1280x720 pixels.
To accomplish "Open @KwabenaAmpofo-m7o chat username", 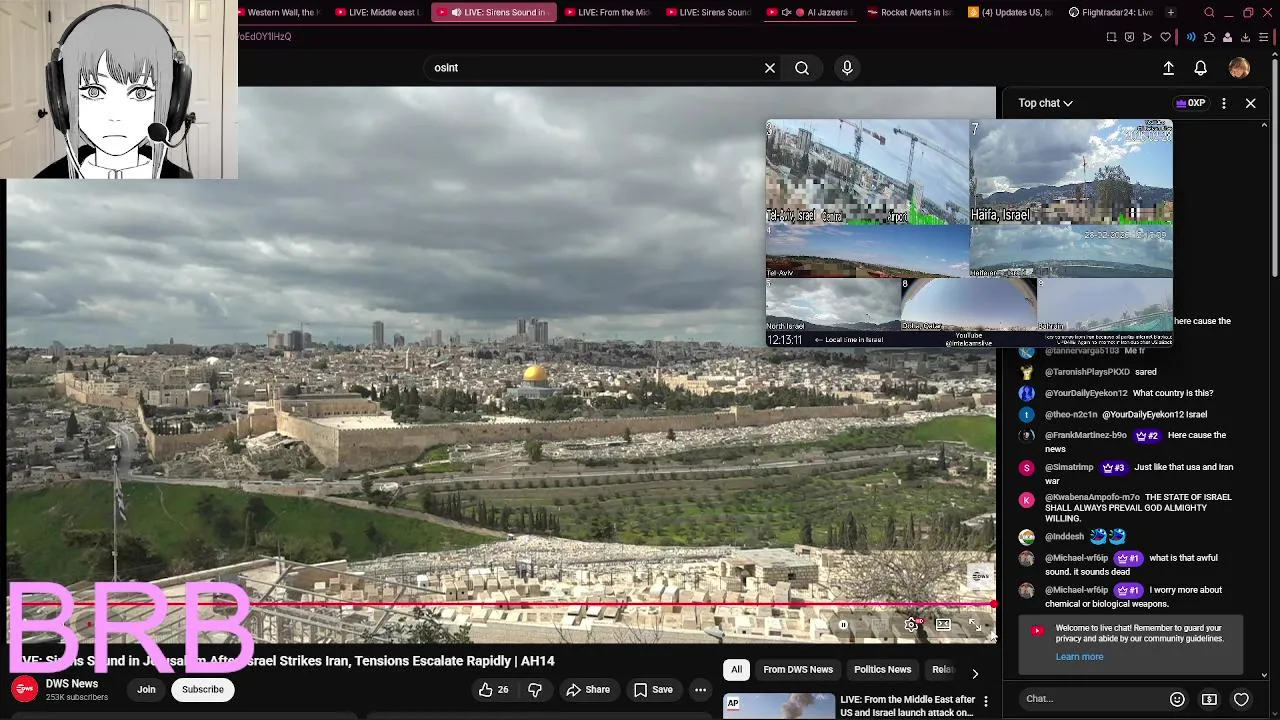I will pos(1092,497).
